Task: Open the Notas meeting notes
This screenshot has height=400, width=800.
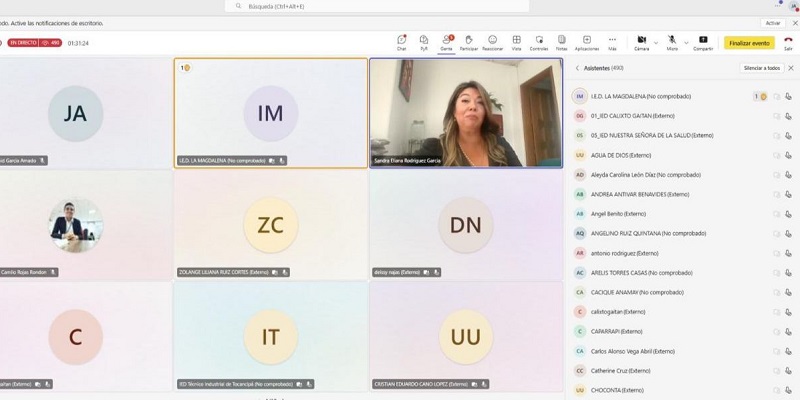Action: point(562,42)
